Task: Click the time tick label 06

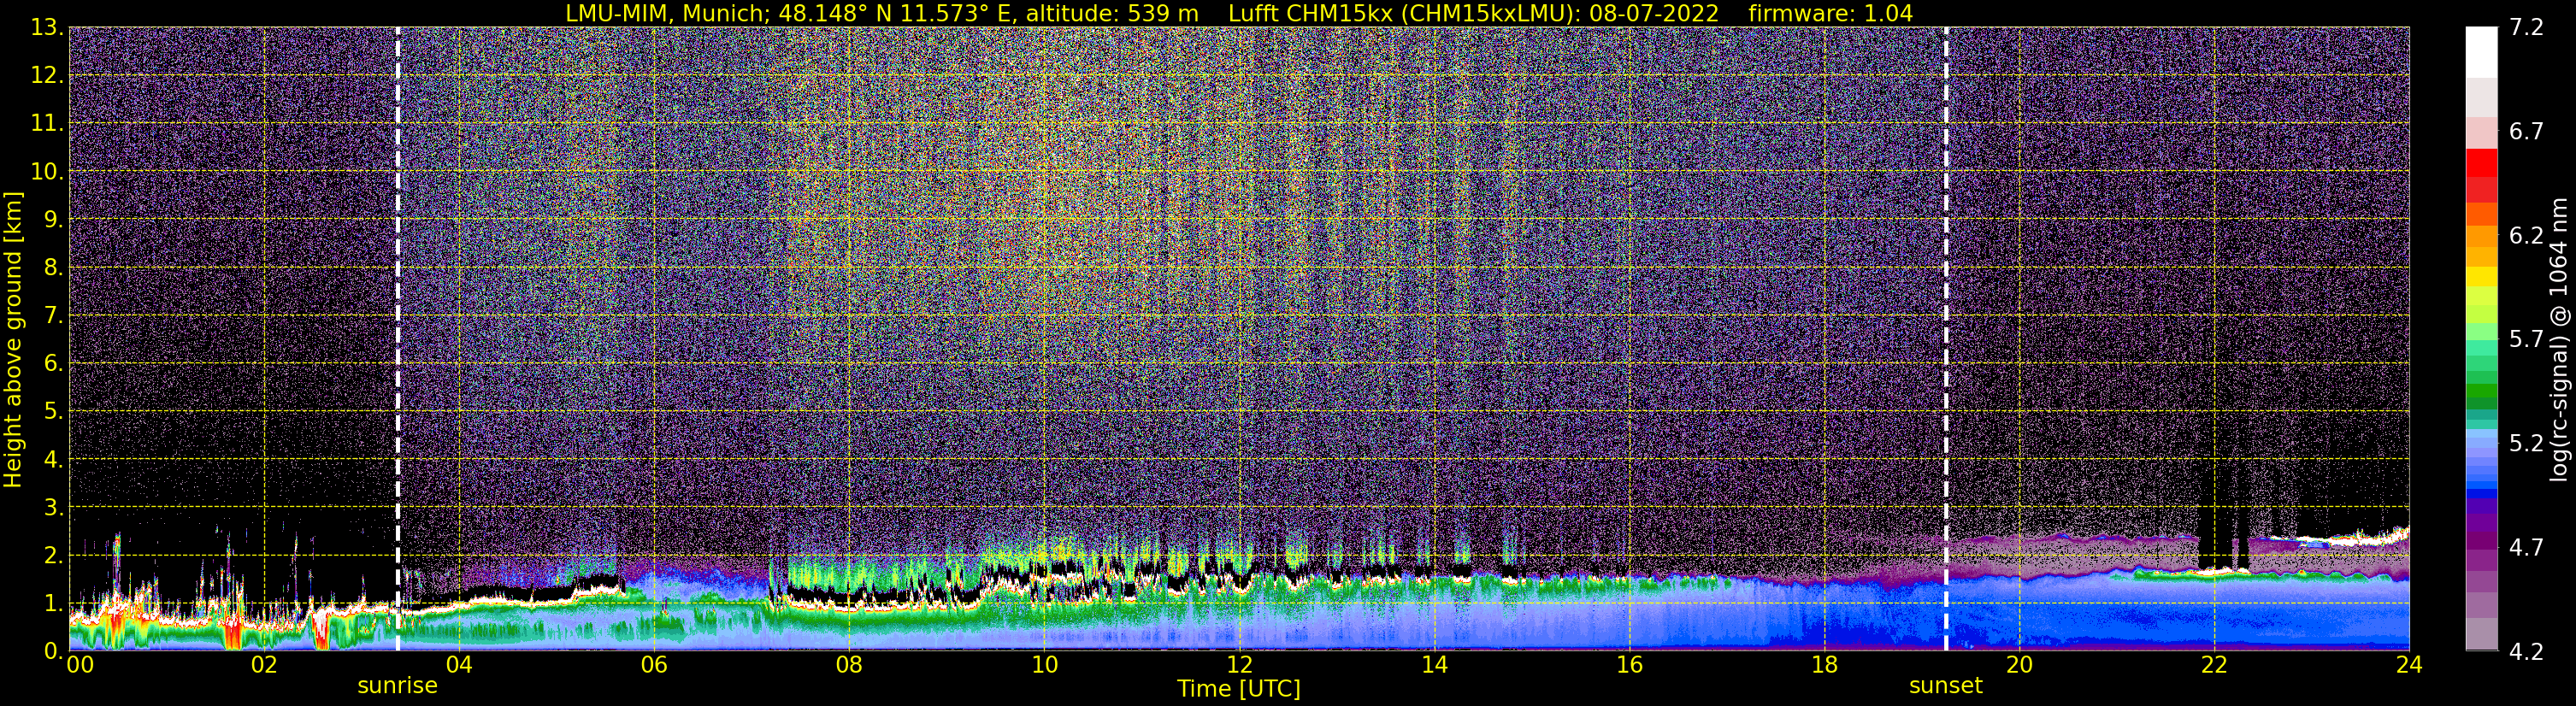Action: (x=654, y=665)
